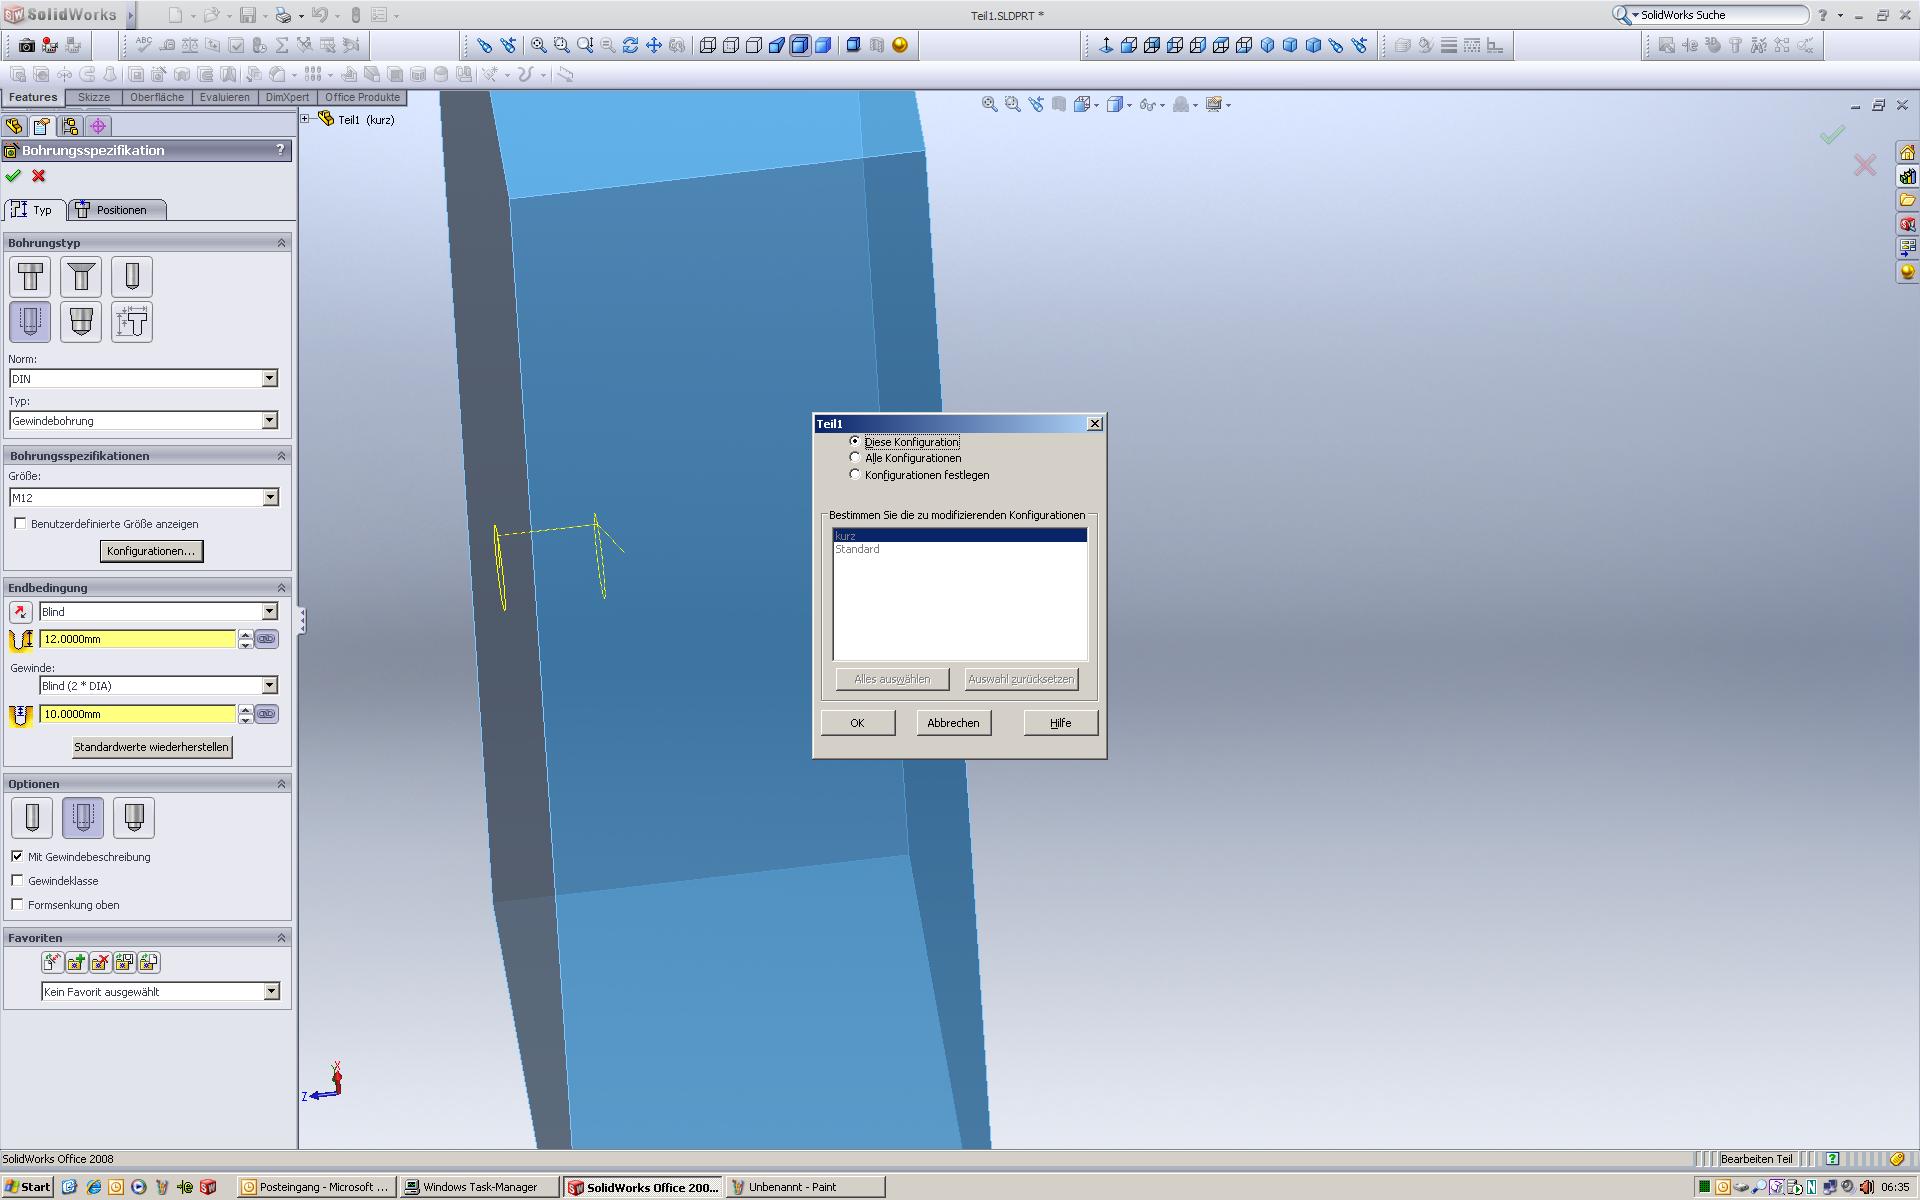
Task: Click the reverse direction end condition icon
Action: click(x=20, y=612)
